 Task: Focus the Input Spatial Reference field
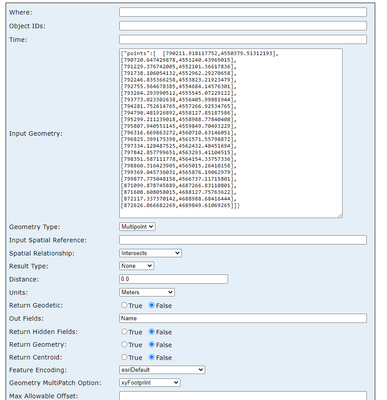point(243,240)
